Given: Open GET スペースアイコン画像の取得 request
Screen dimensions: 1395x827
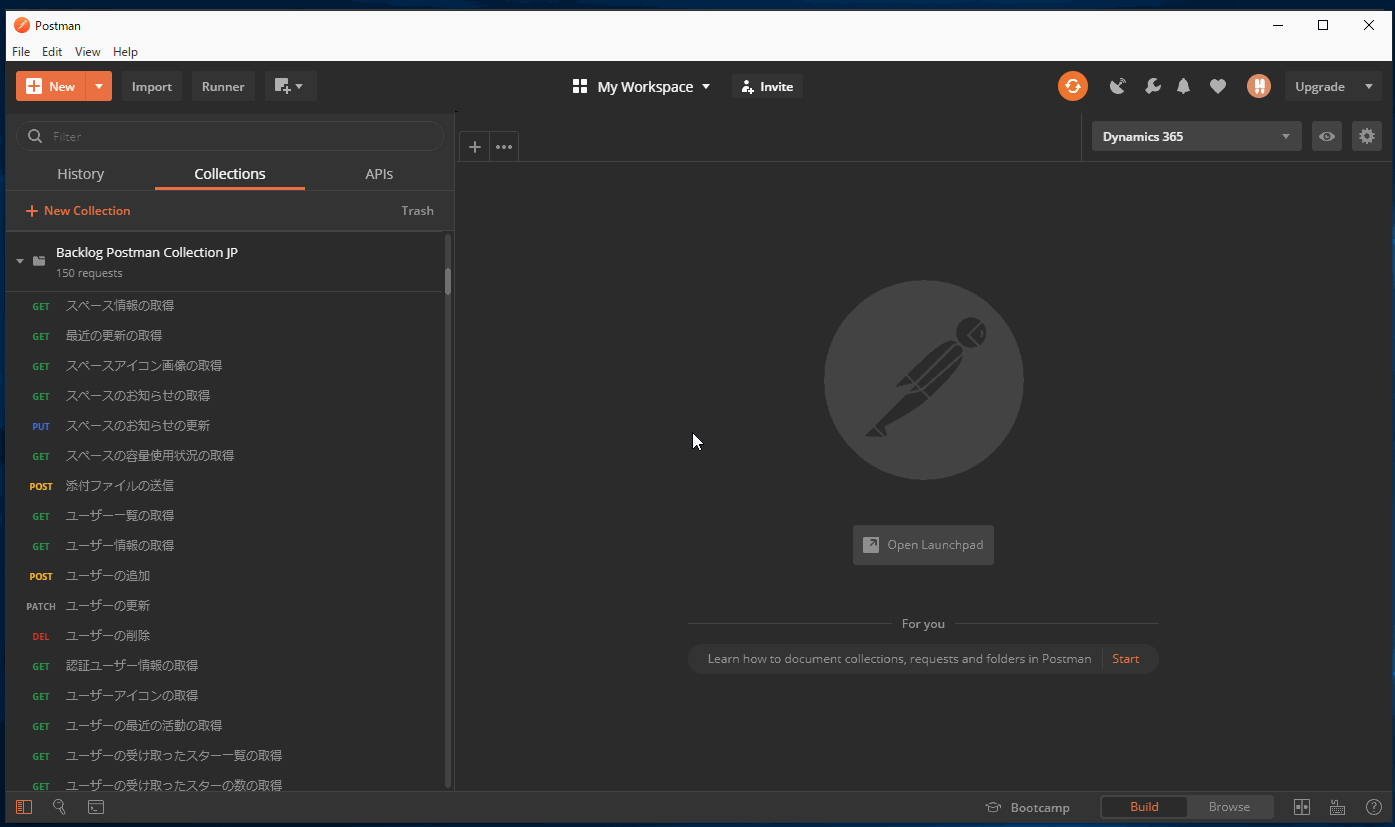Looking at the screenshot, I should [225, 366].
